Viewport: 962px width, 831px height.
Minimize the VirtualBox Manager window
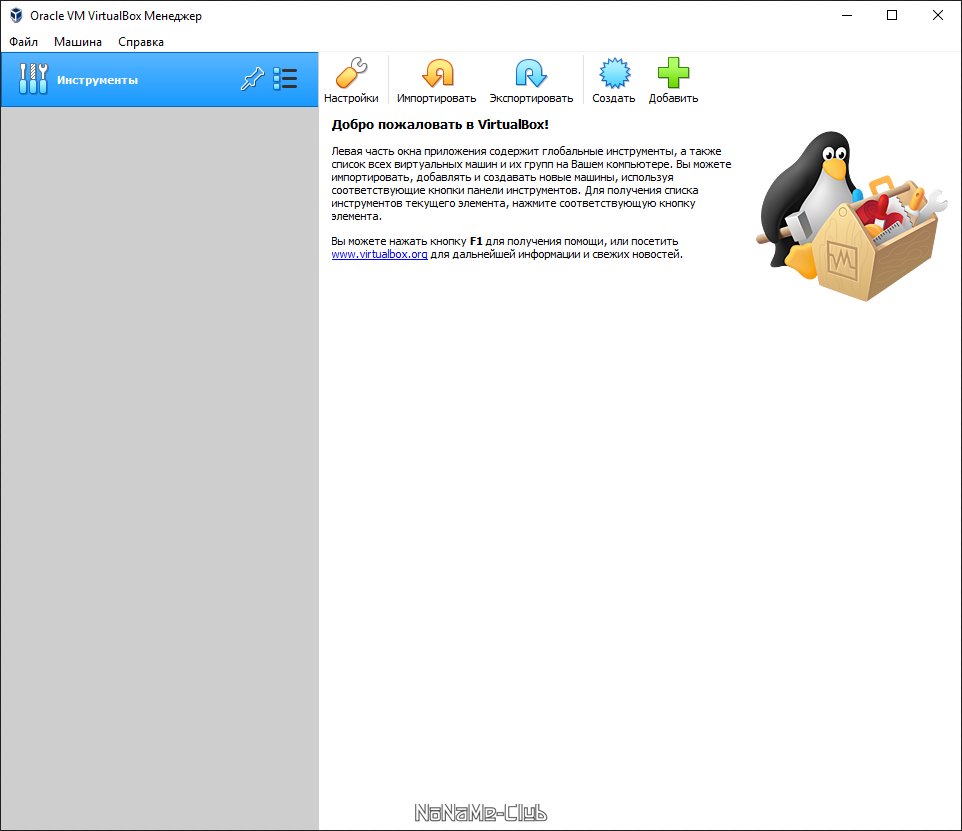(847, 15)
